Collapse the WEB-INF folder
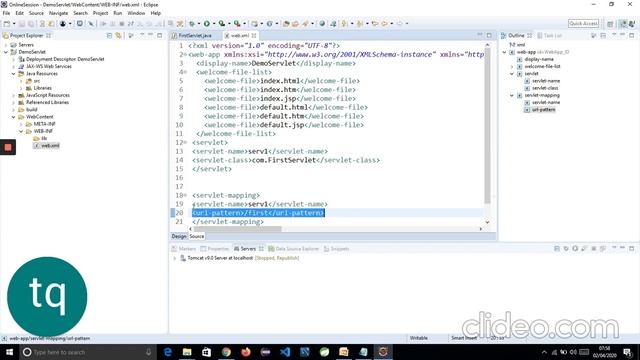The width and height of the screenshot is (640, 360). point(21,131)
